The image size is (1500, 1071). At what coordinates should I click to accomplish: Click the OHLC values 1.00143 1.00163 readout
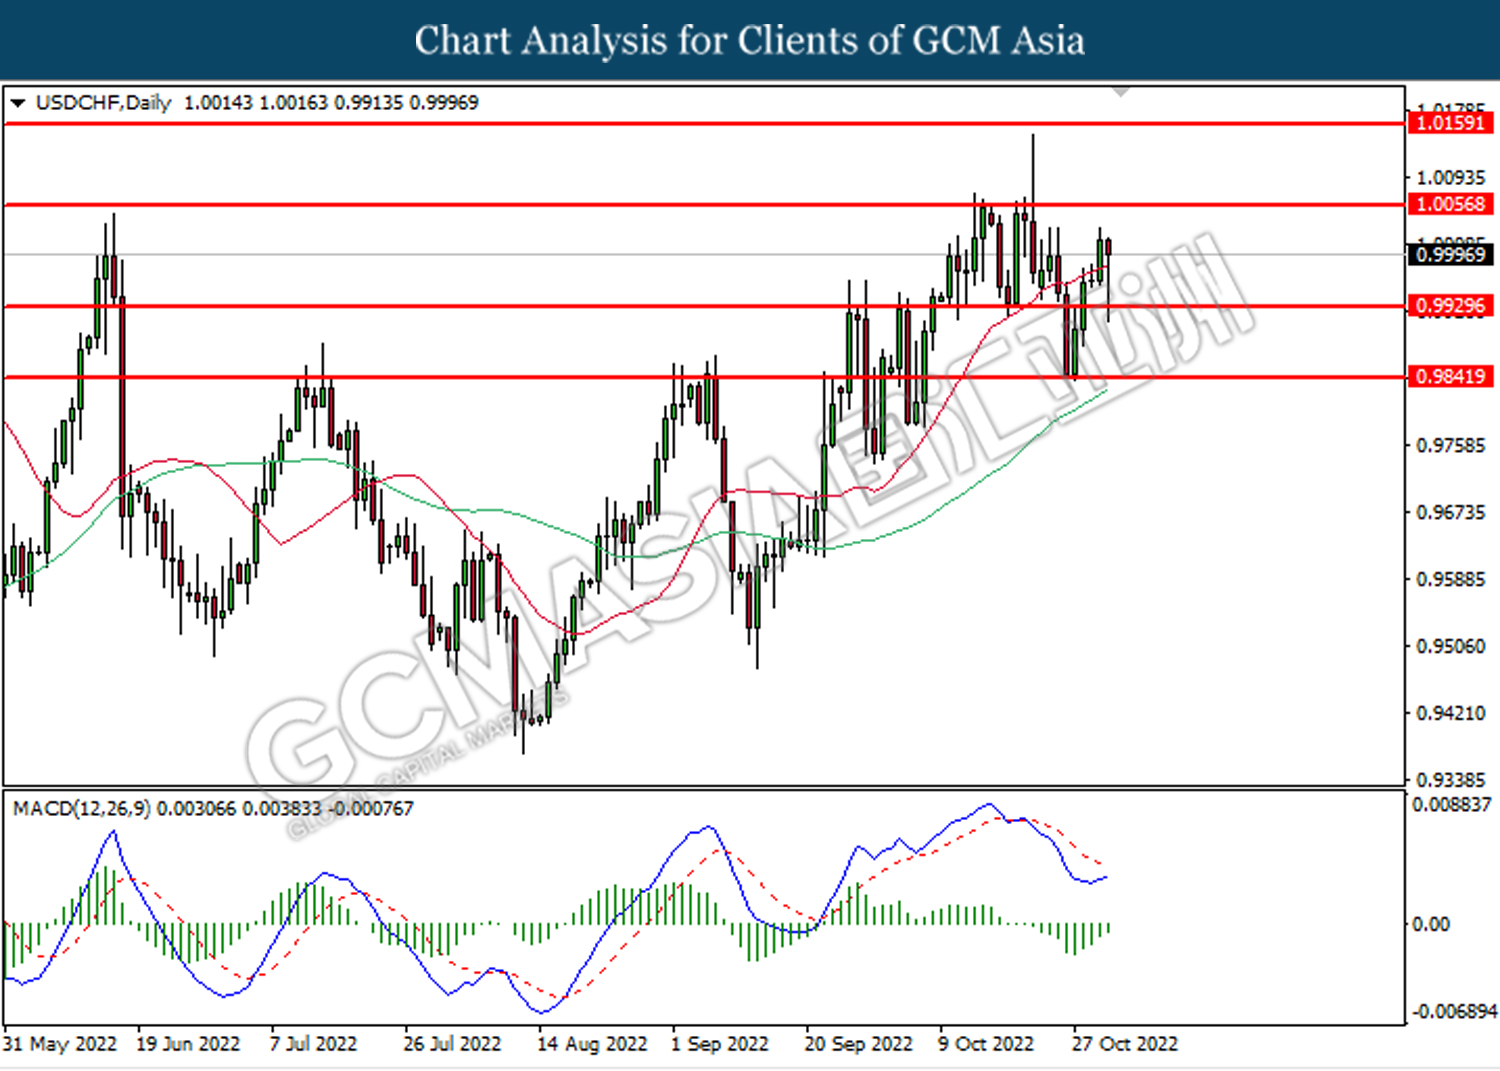click(331, 103)
